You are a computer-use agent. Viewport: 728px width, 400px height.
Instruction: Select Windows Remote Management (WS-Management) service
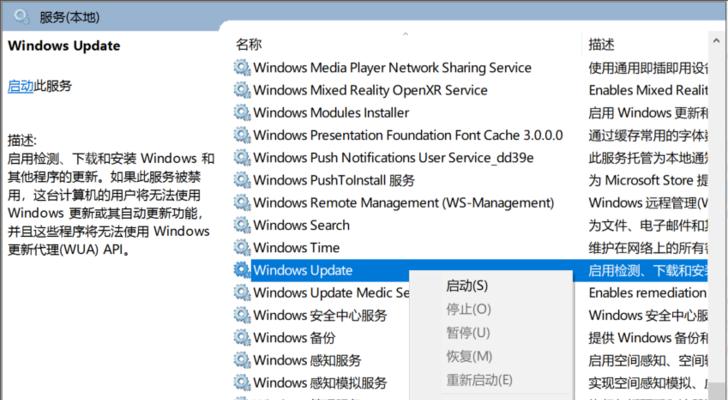(x=403, y=203)
